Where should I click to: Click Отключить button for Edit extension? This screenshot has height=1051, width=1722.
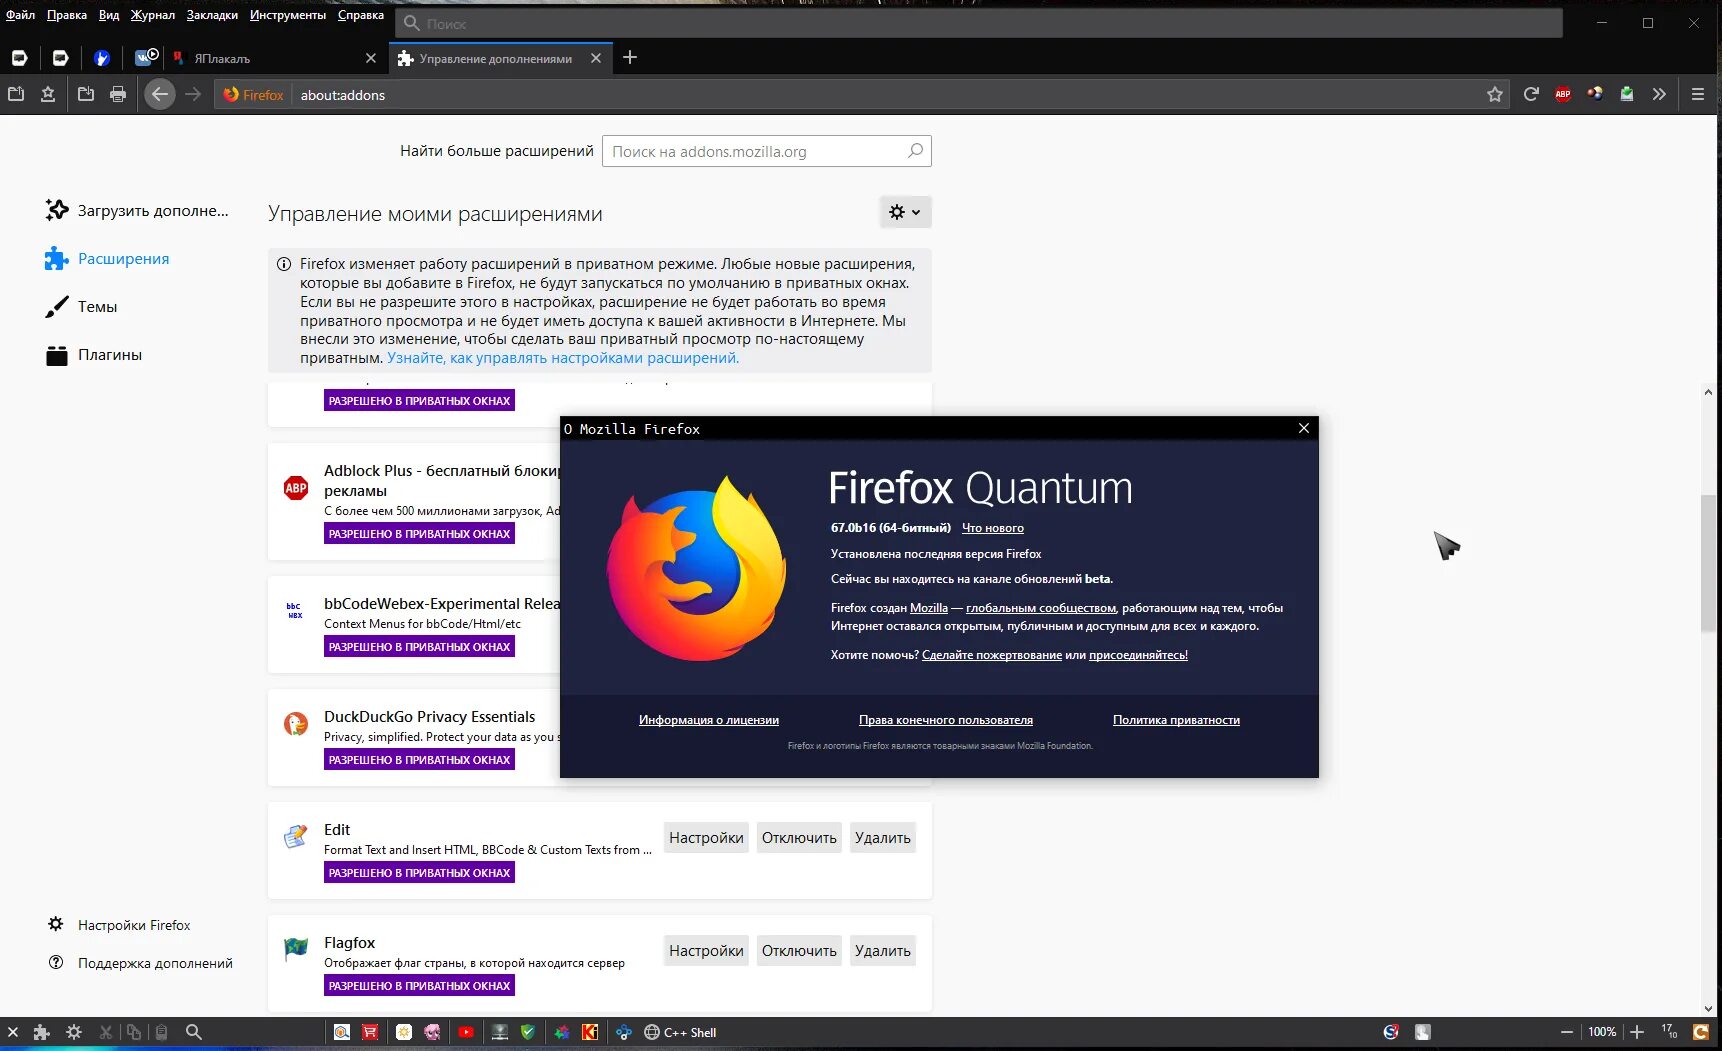pyautogui.click(x=799, y=838)
